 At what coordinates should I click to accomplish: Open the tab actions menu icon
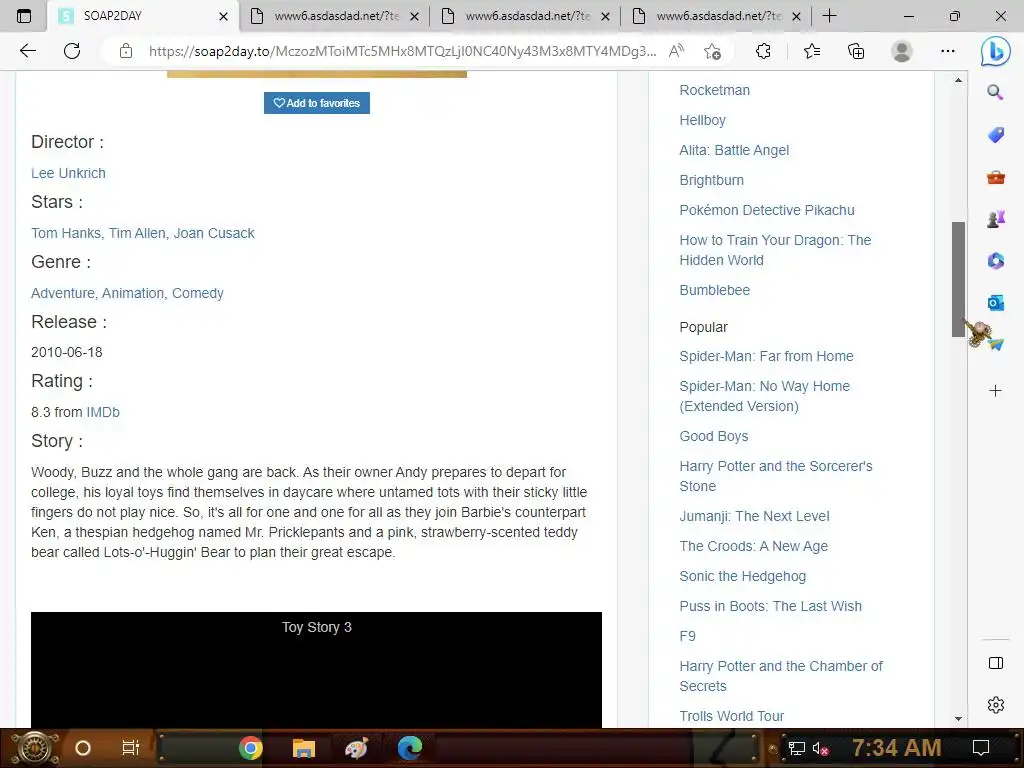coord(24,16)
